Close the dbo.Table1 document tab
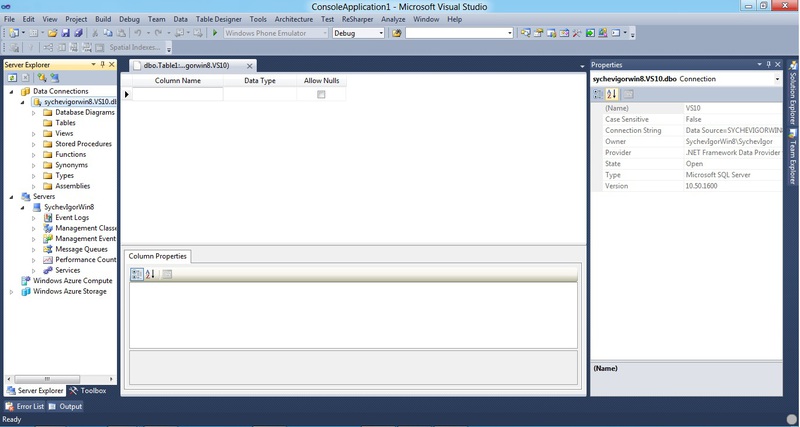This screenshot has height=427, width=800. tap(249, 66)
